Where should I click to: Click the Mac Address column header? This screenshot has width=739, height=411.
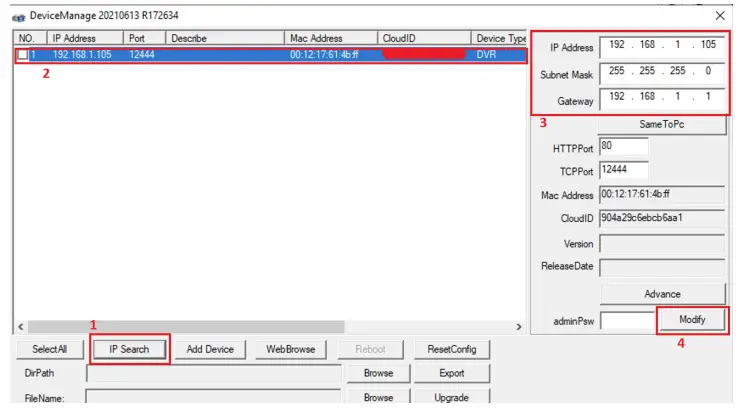331,38
